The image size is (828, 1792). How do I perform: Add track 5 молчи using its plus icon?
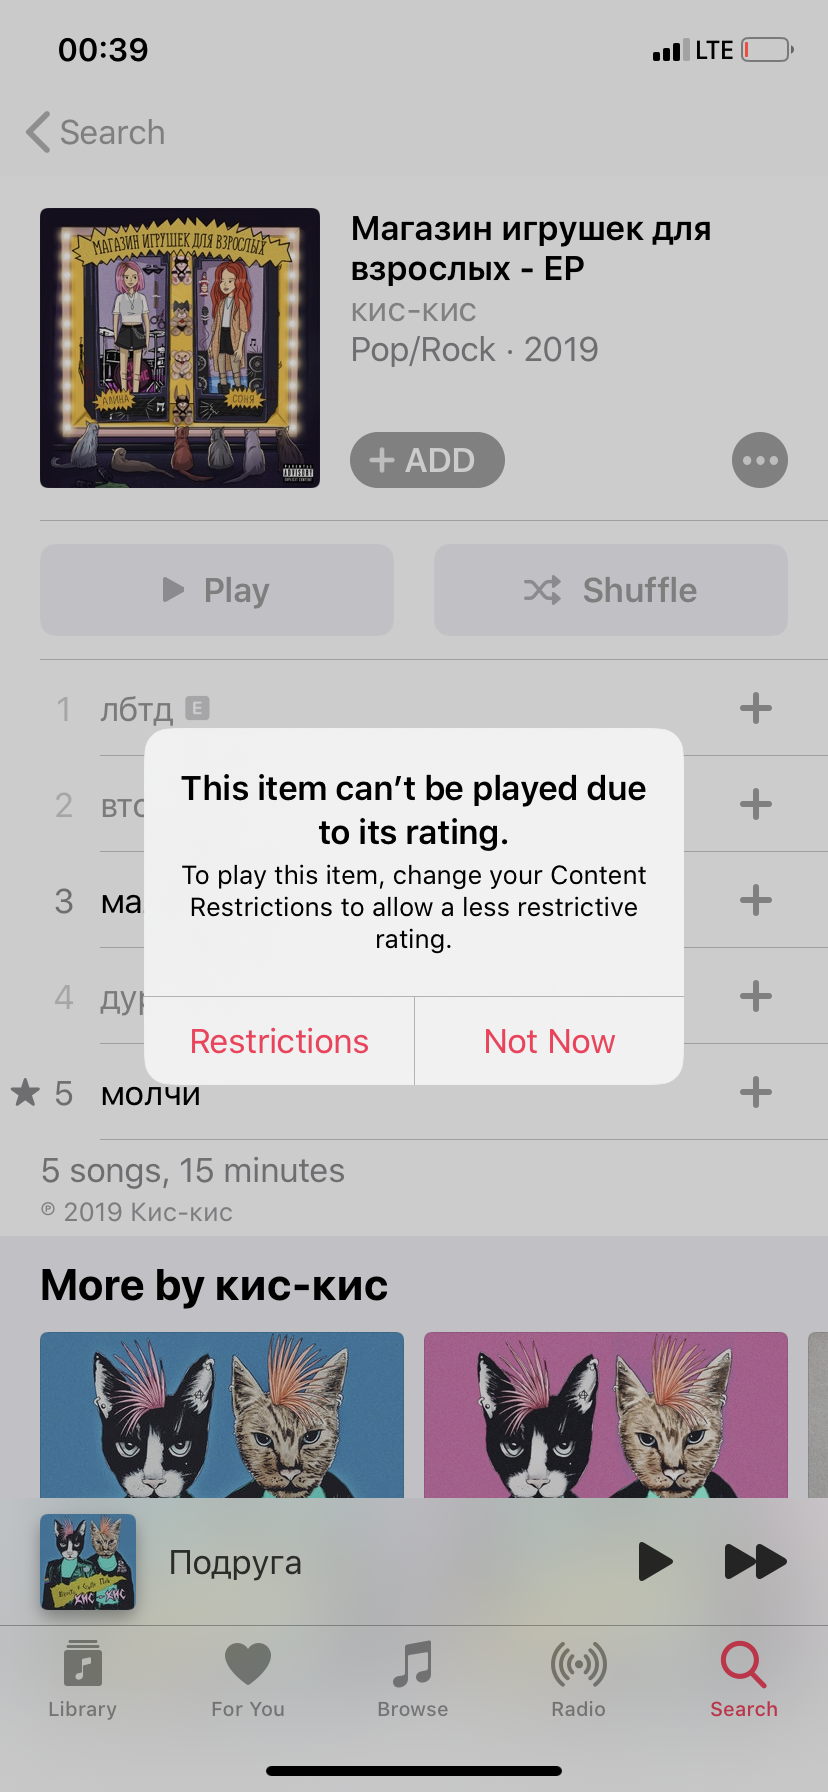(756, 1092)
